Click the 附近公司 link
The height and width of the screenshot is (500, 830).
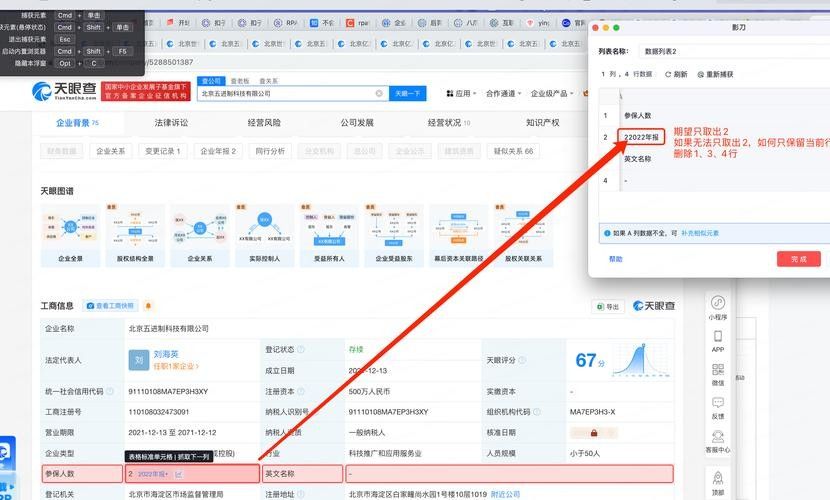coord(505,494)
